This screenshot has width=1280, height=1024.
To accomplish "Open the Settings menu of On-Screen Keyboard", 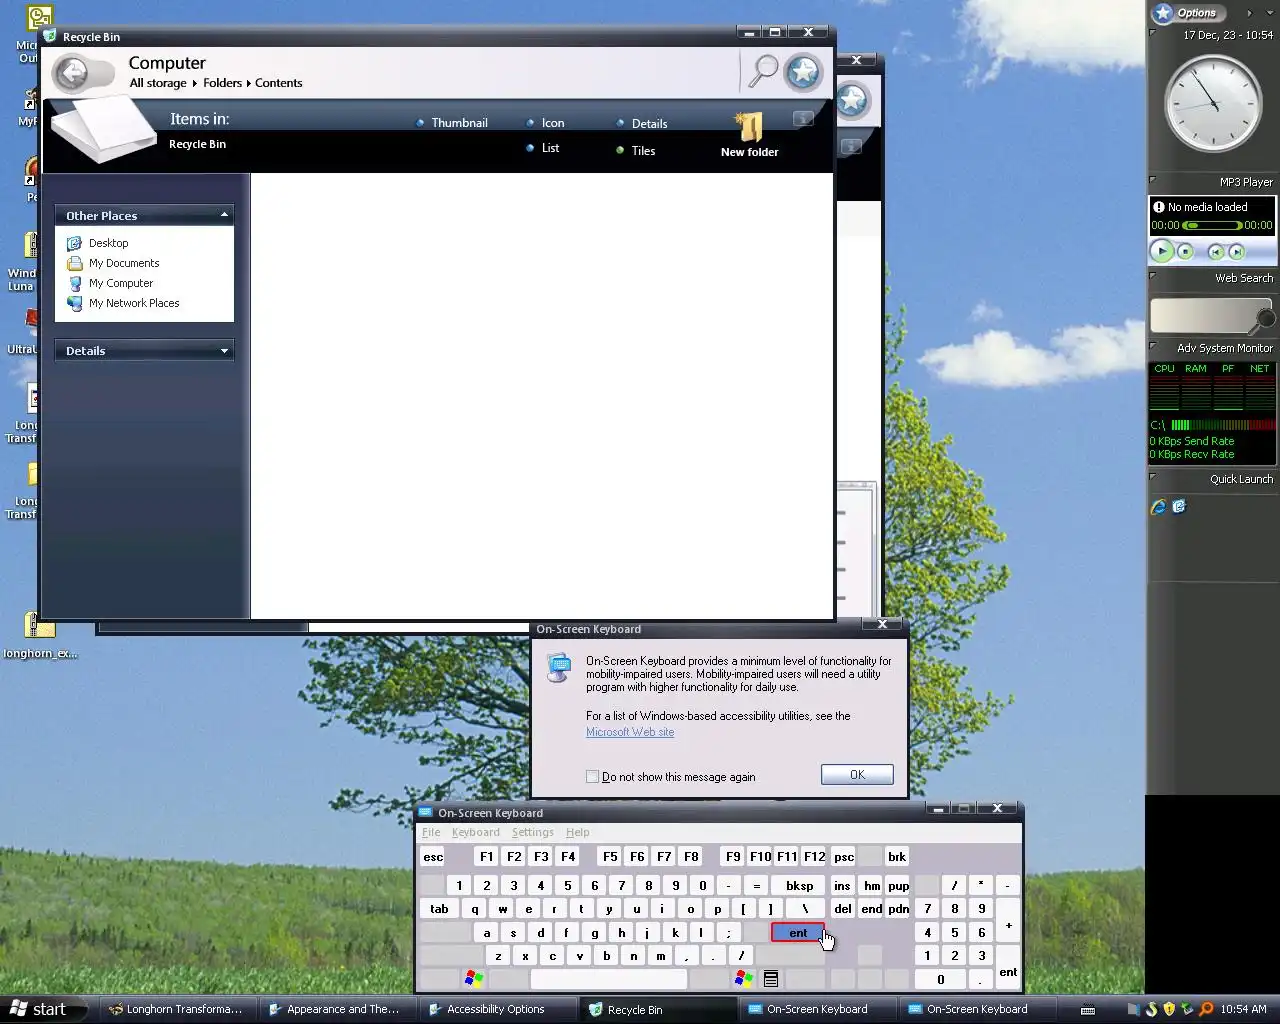I will [x=533, y=832].
